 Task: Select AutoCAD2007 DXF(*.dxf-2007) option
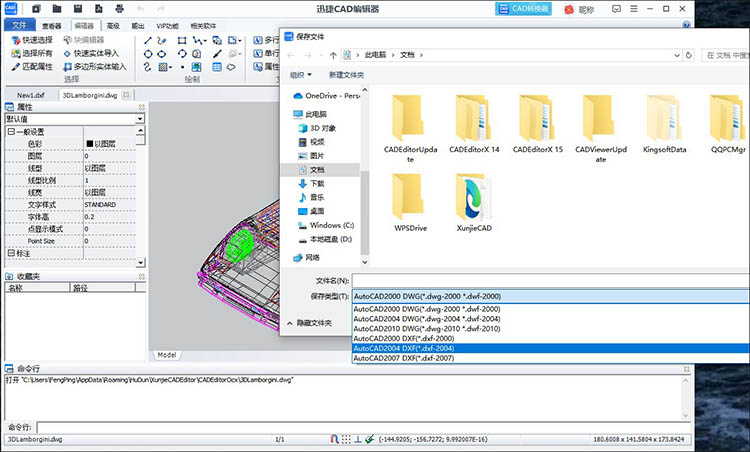click(x=550, y=358)
